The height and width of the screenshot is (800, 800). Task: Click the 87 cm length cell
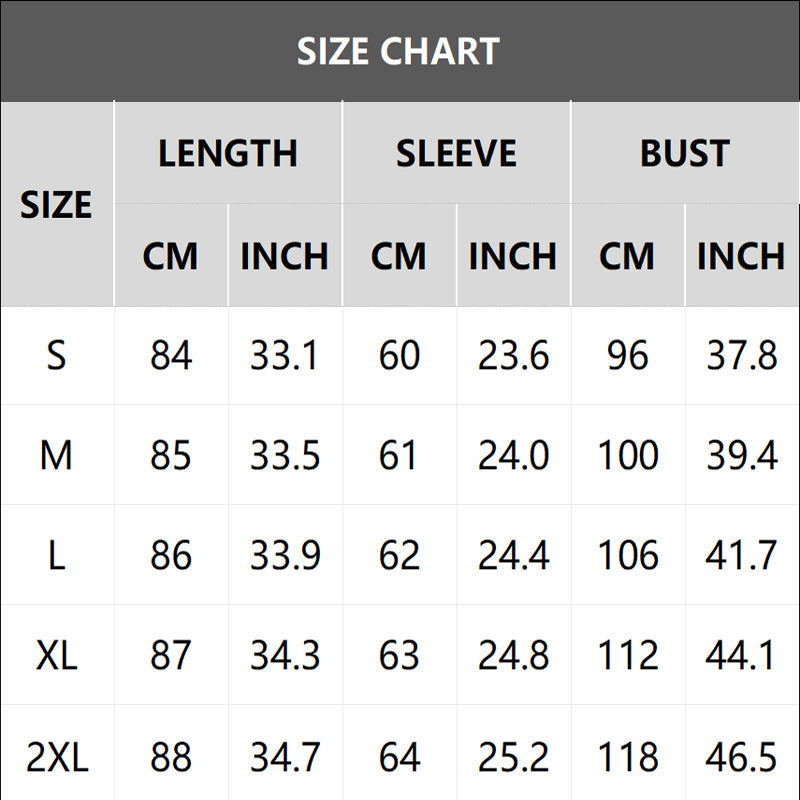pyautogui.click(x=171, y=656)
